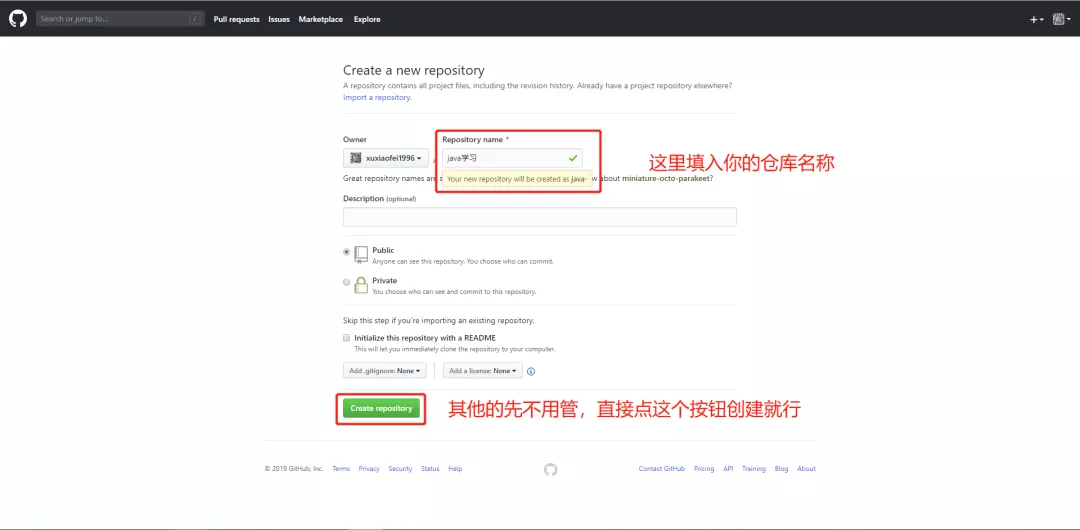This screenshot has width=1080, height=530.
Task: Select the Private radio button
Action: click(346, 282)
